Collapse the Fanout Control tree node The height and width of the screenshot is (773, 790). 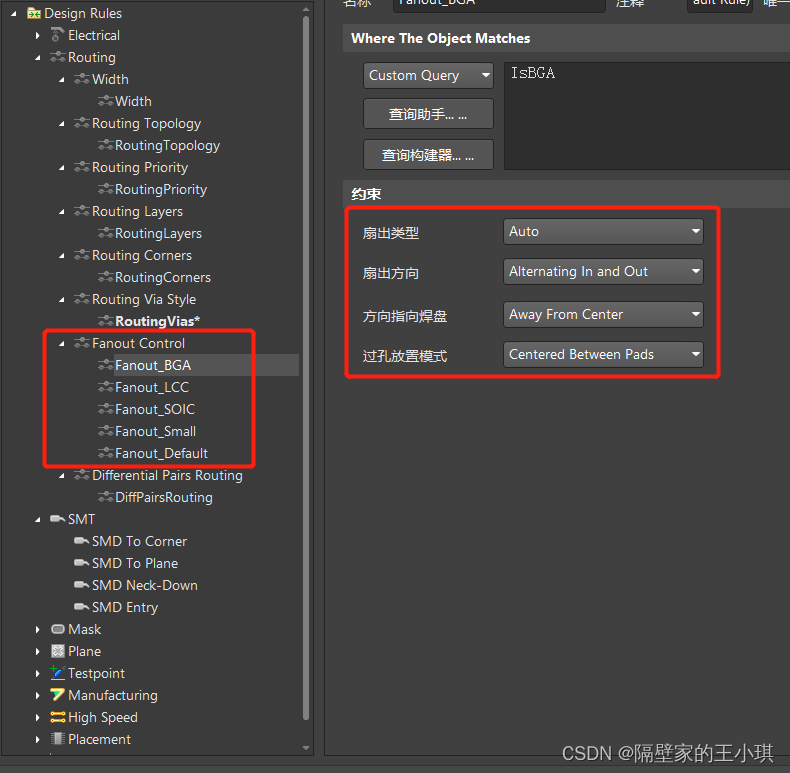click(x=62, y=343)
